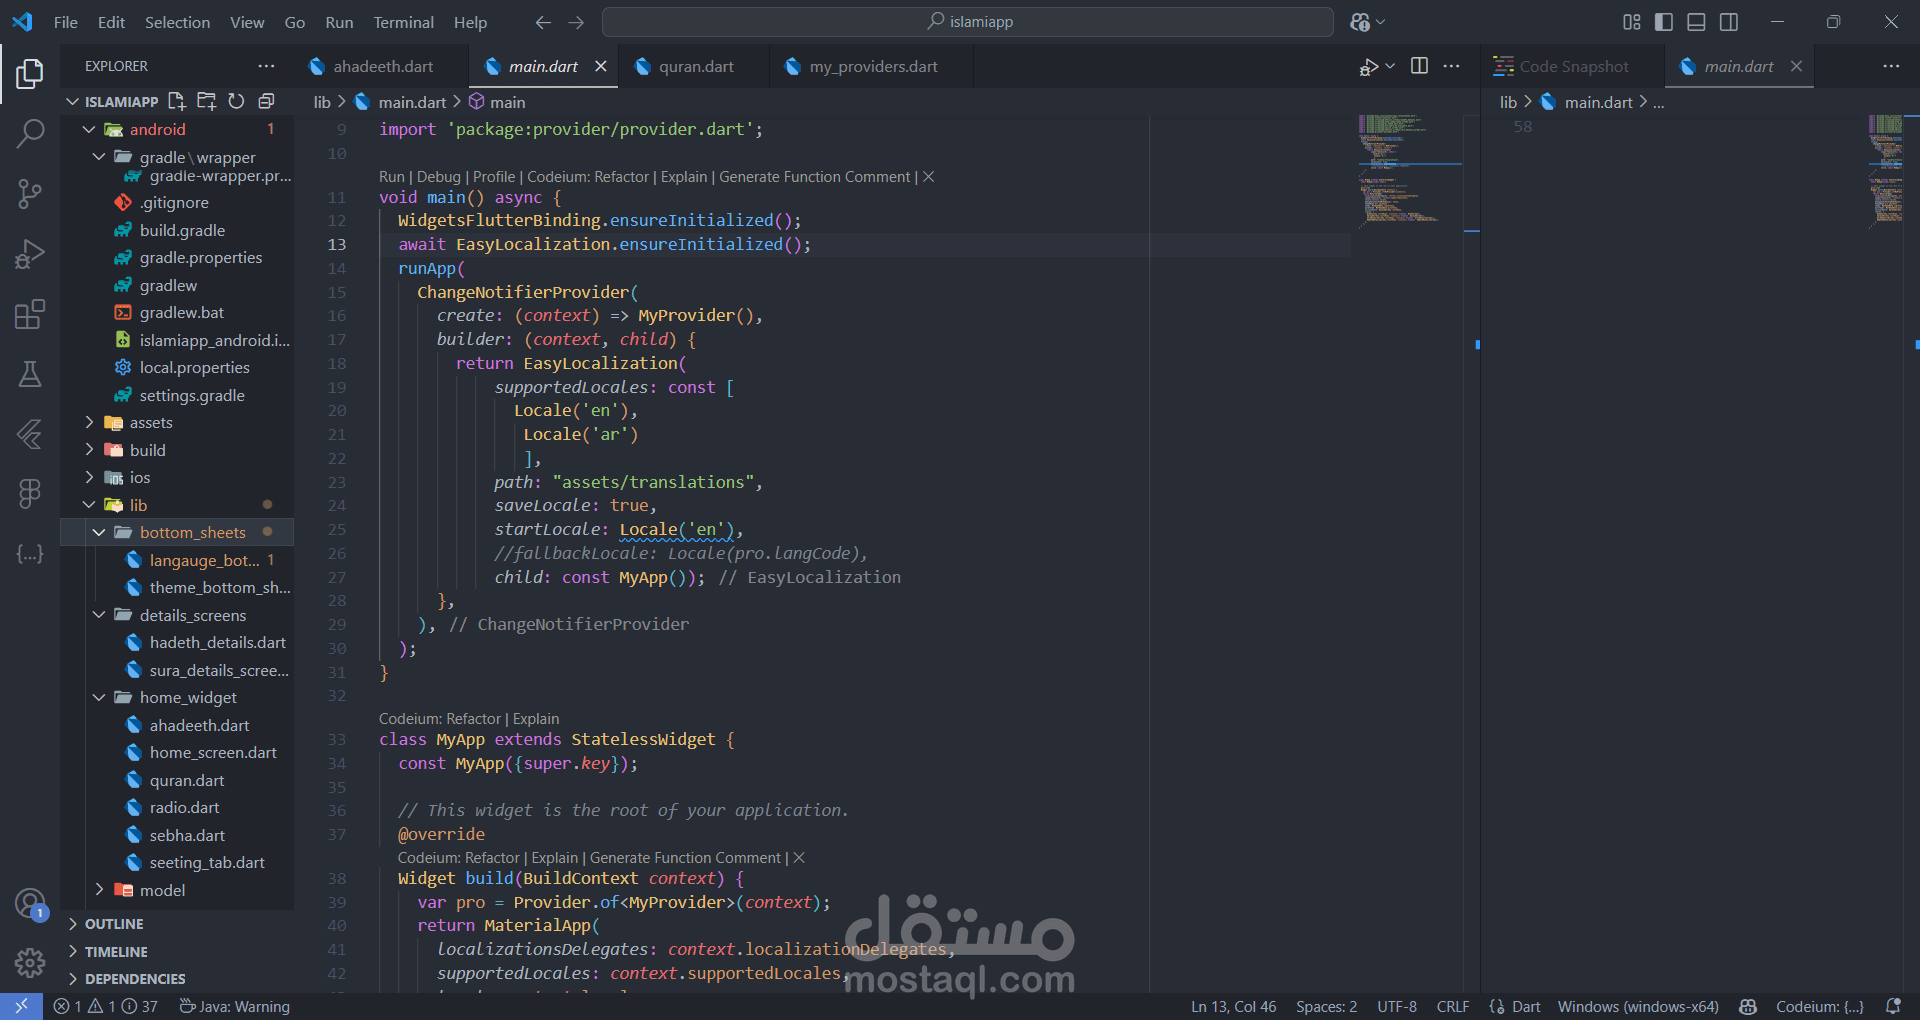Go forward with the navigation arrow

click(x=576, y=22)
